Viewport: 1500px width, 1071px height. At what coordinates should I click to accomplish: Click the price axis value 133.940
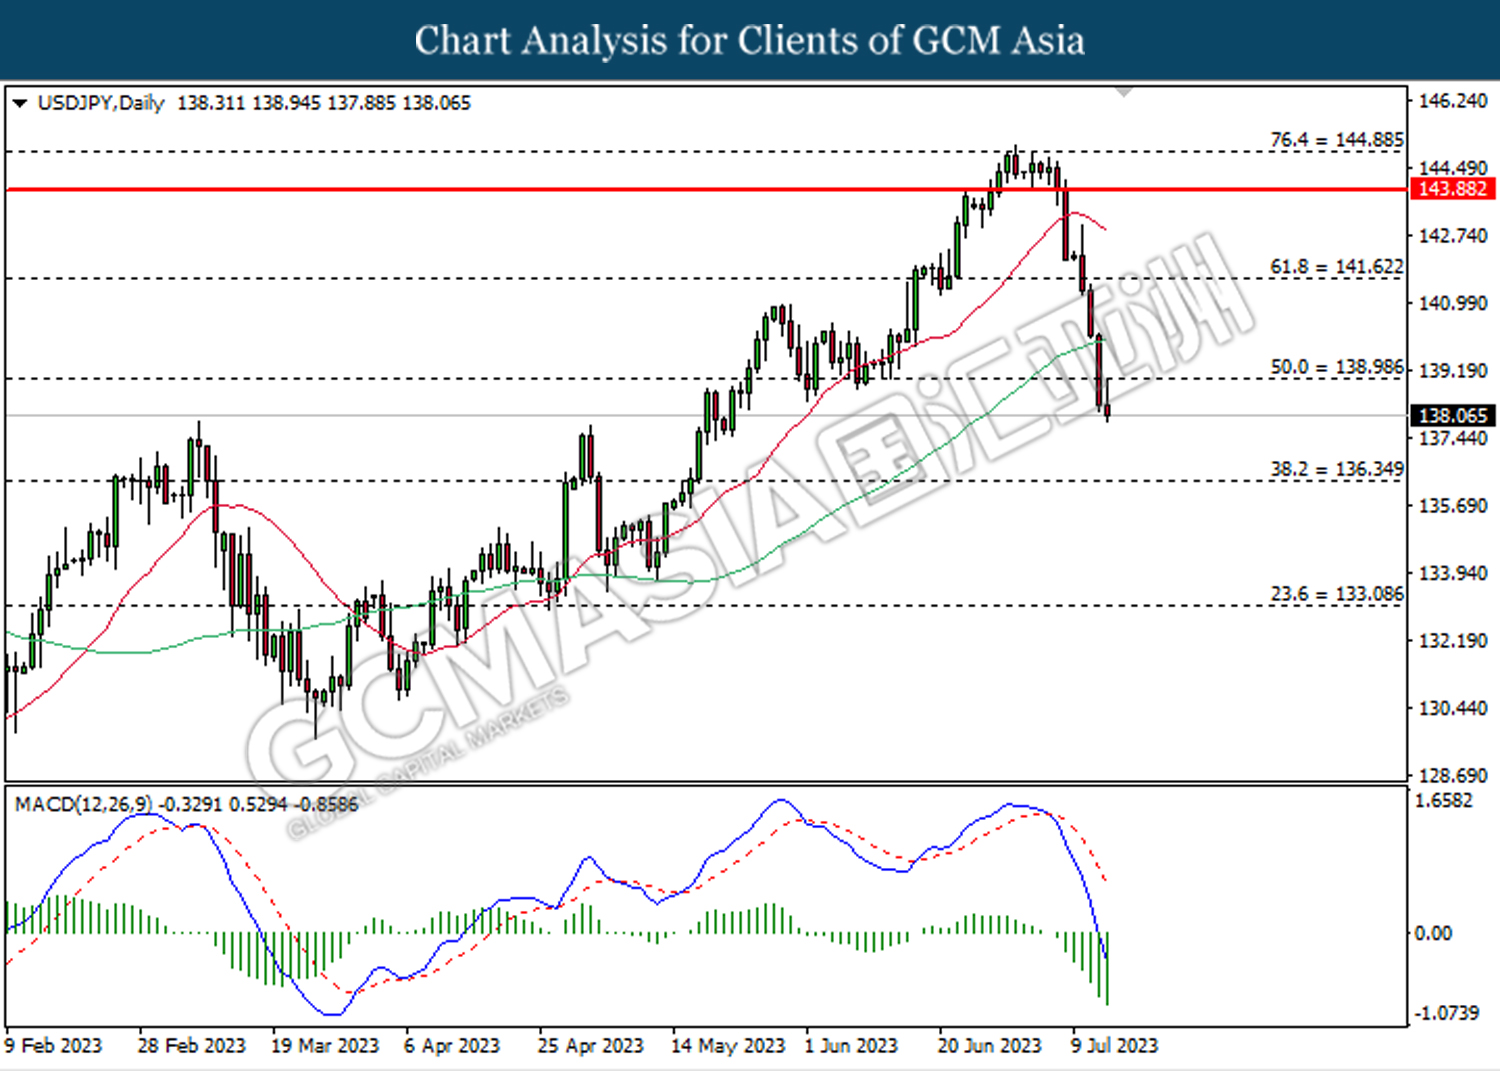coord(1453,573)
